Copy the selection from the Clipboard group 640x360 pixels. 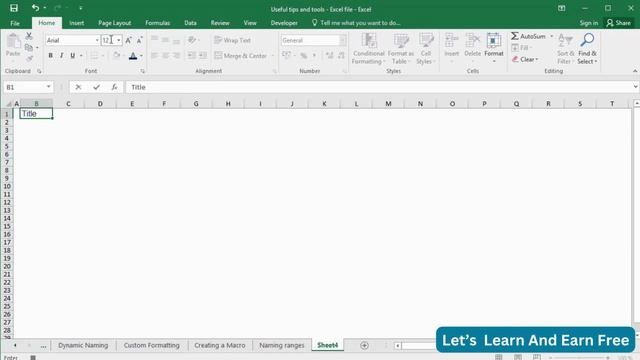pos(29,48)
